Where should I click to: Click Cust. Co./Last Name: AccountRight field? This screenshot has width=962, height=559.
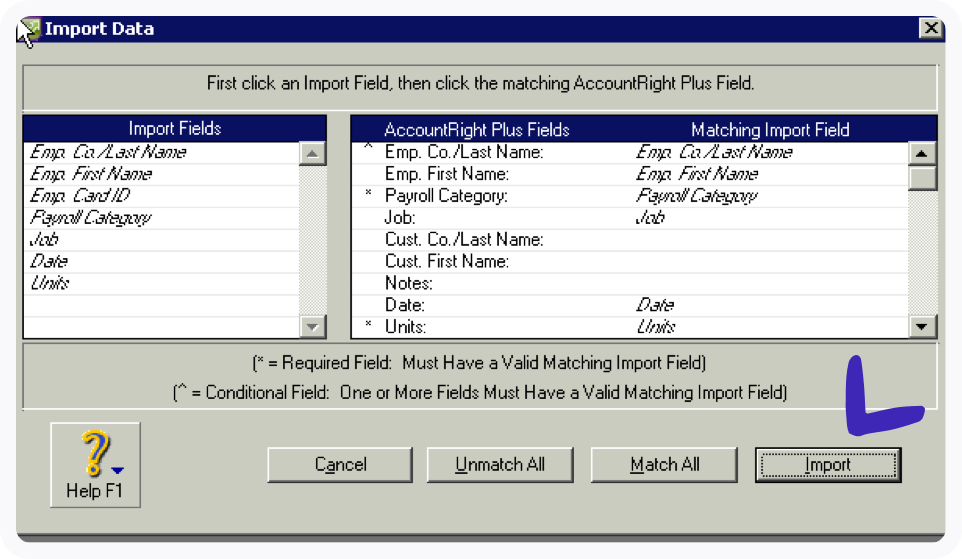pyautogui.click(x=464, y=239)
